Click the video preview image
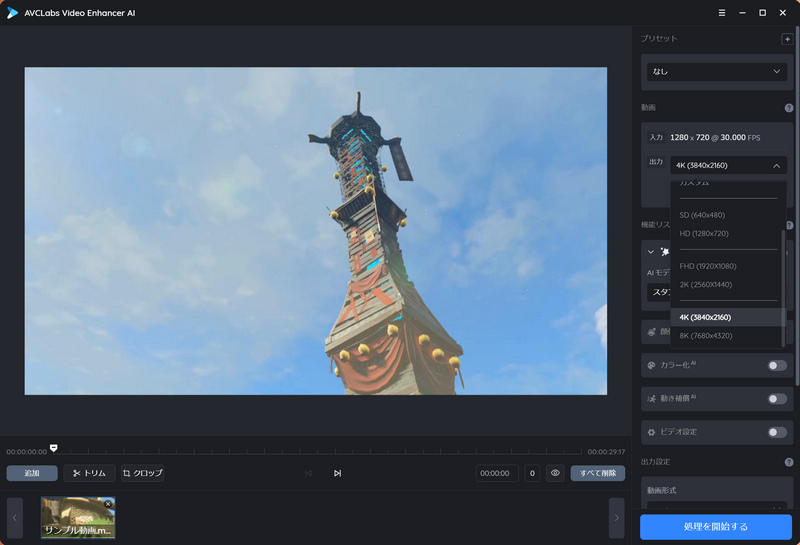Screen dimensions: 800x545 coord(316,231)
